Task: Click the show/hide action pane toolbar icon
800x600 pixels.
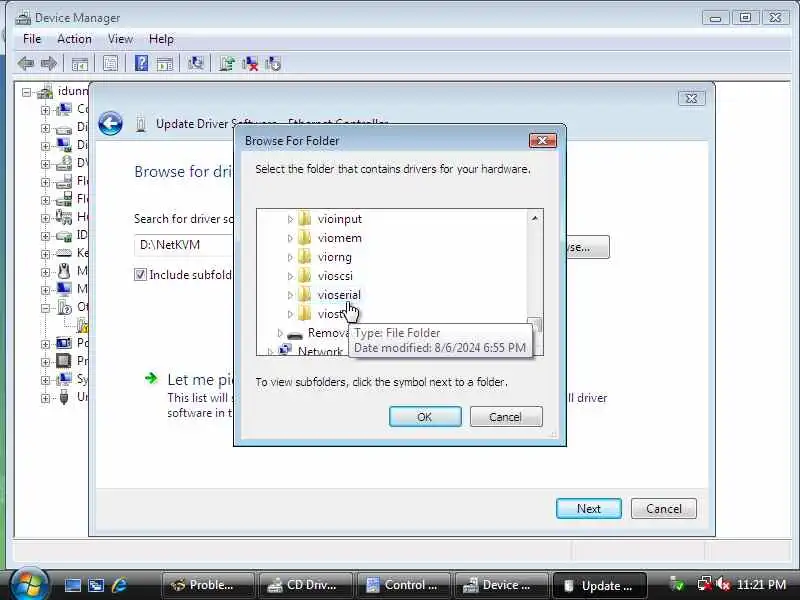Action: [x=164, y=64]
